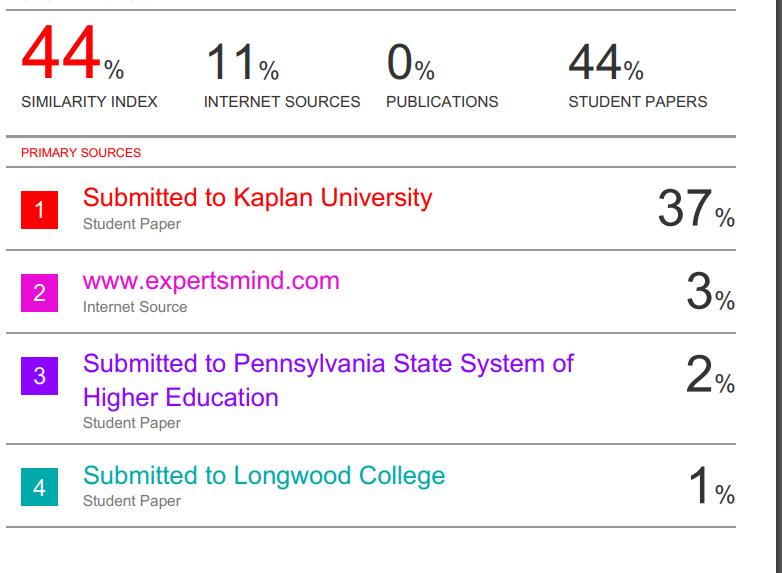Click the 0% Publications figure

410,63
